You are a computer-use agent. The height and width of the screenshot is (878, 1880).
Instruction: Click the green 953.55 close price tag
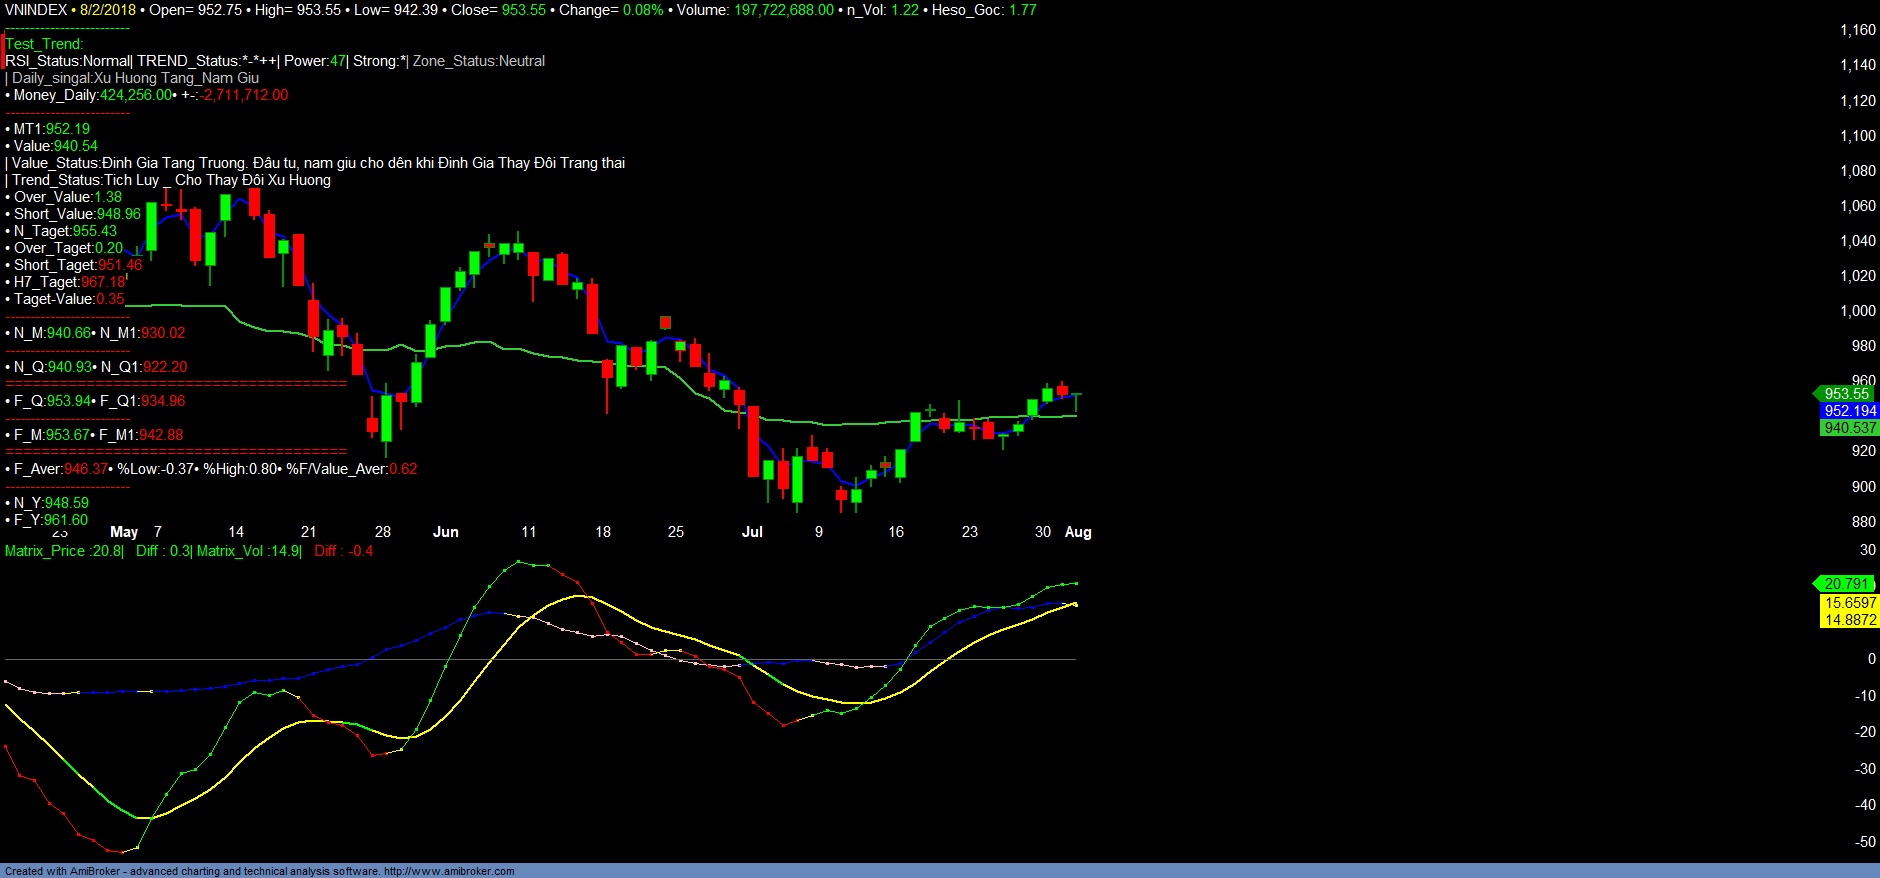(1849, 394)
